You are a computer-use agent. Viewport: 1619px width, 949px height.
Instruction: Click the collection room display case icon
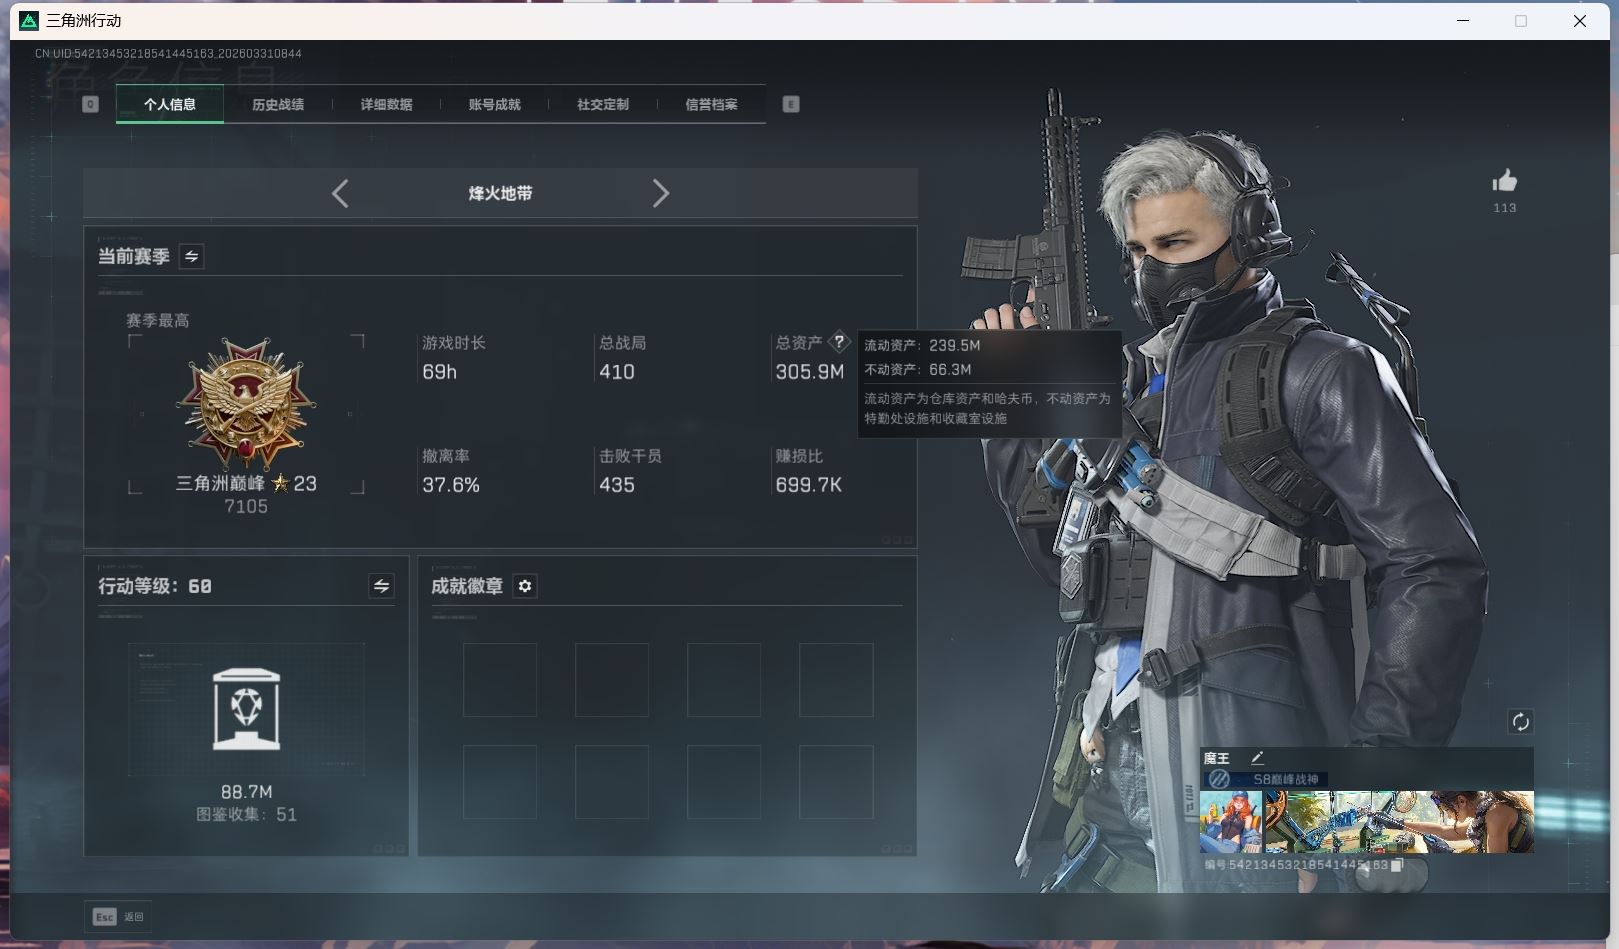click(x=246, y=709)
